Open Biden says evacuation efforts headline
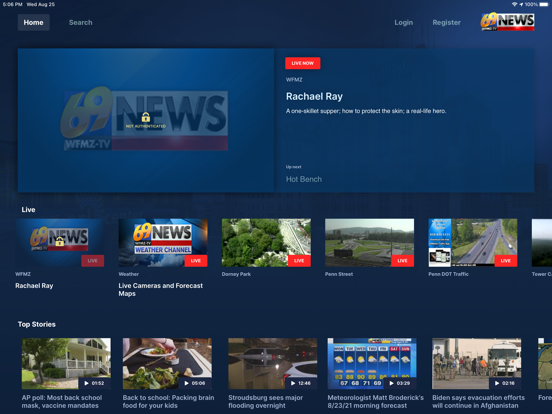Viewport: 552px width, 414px height. [478, 402]
